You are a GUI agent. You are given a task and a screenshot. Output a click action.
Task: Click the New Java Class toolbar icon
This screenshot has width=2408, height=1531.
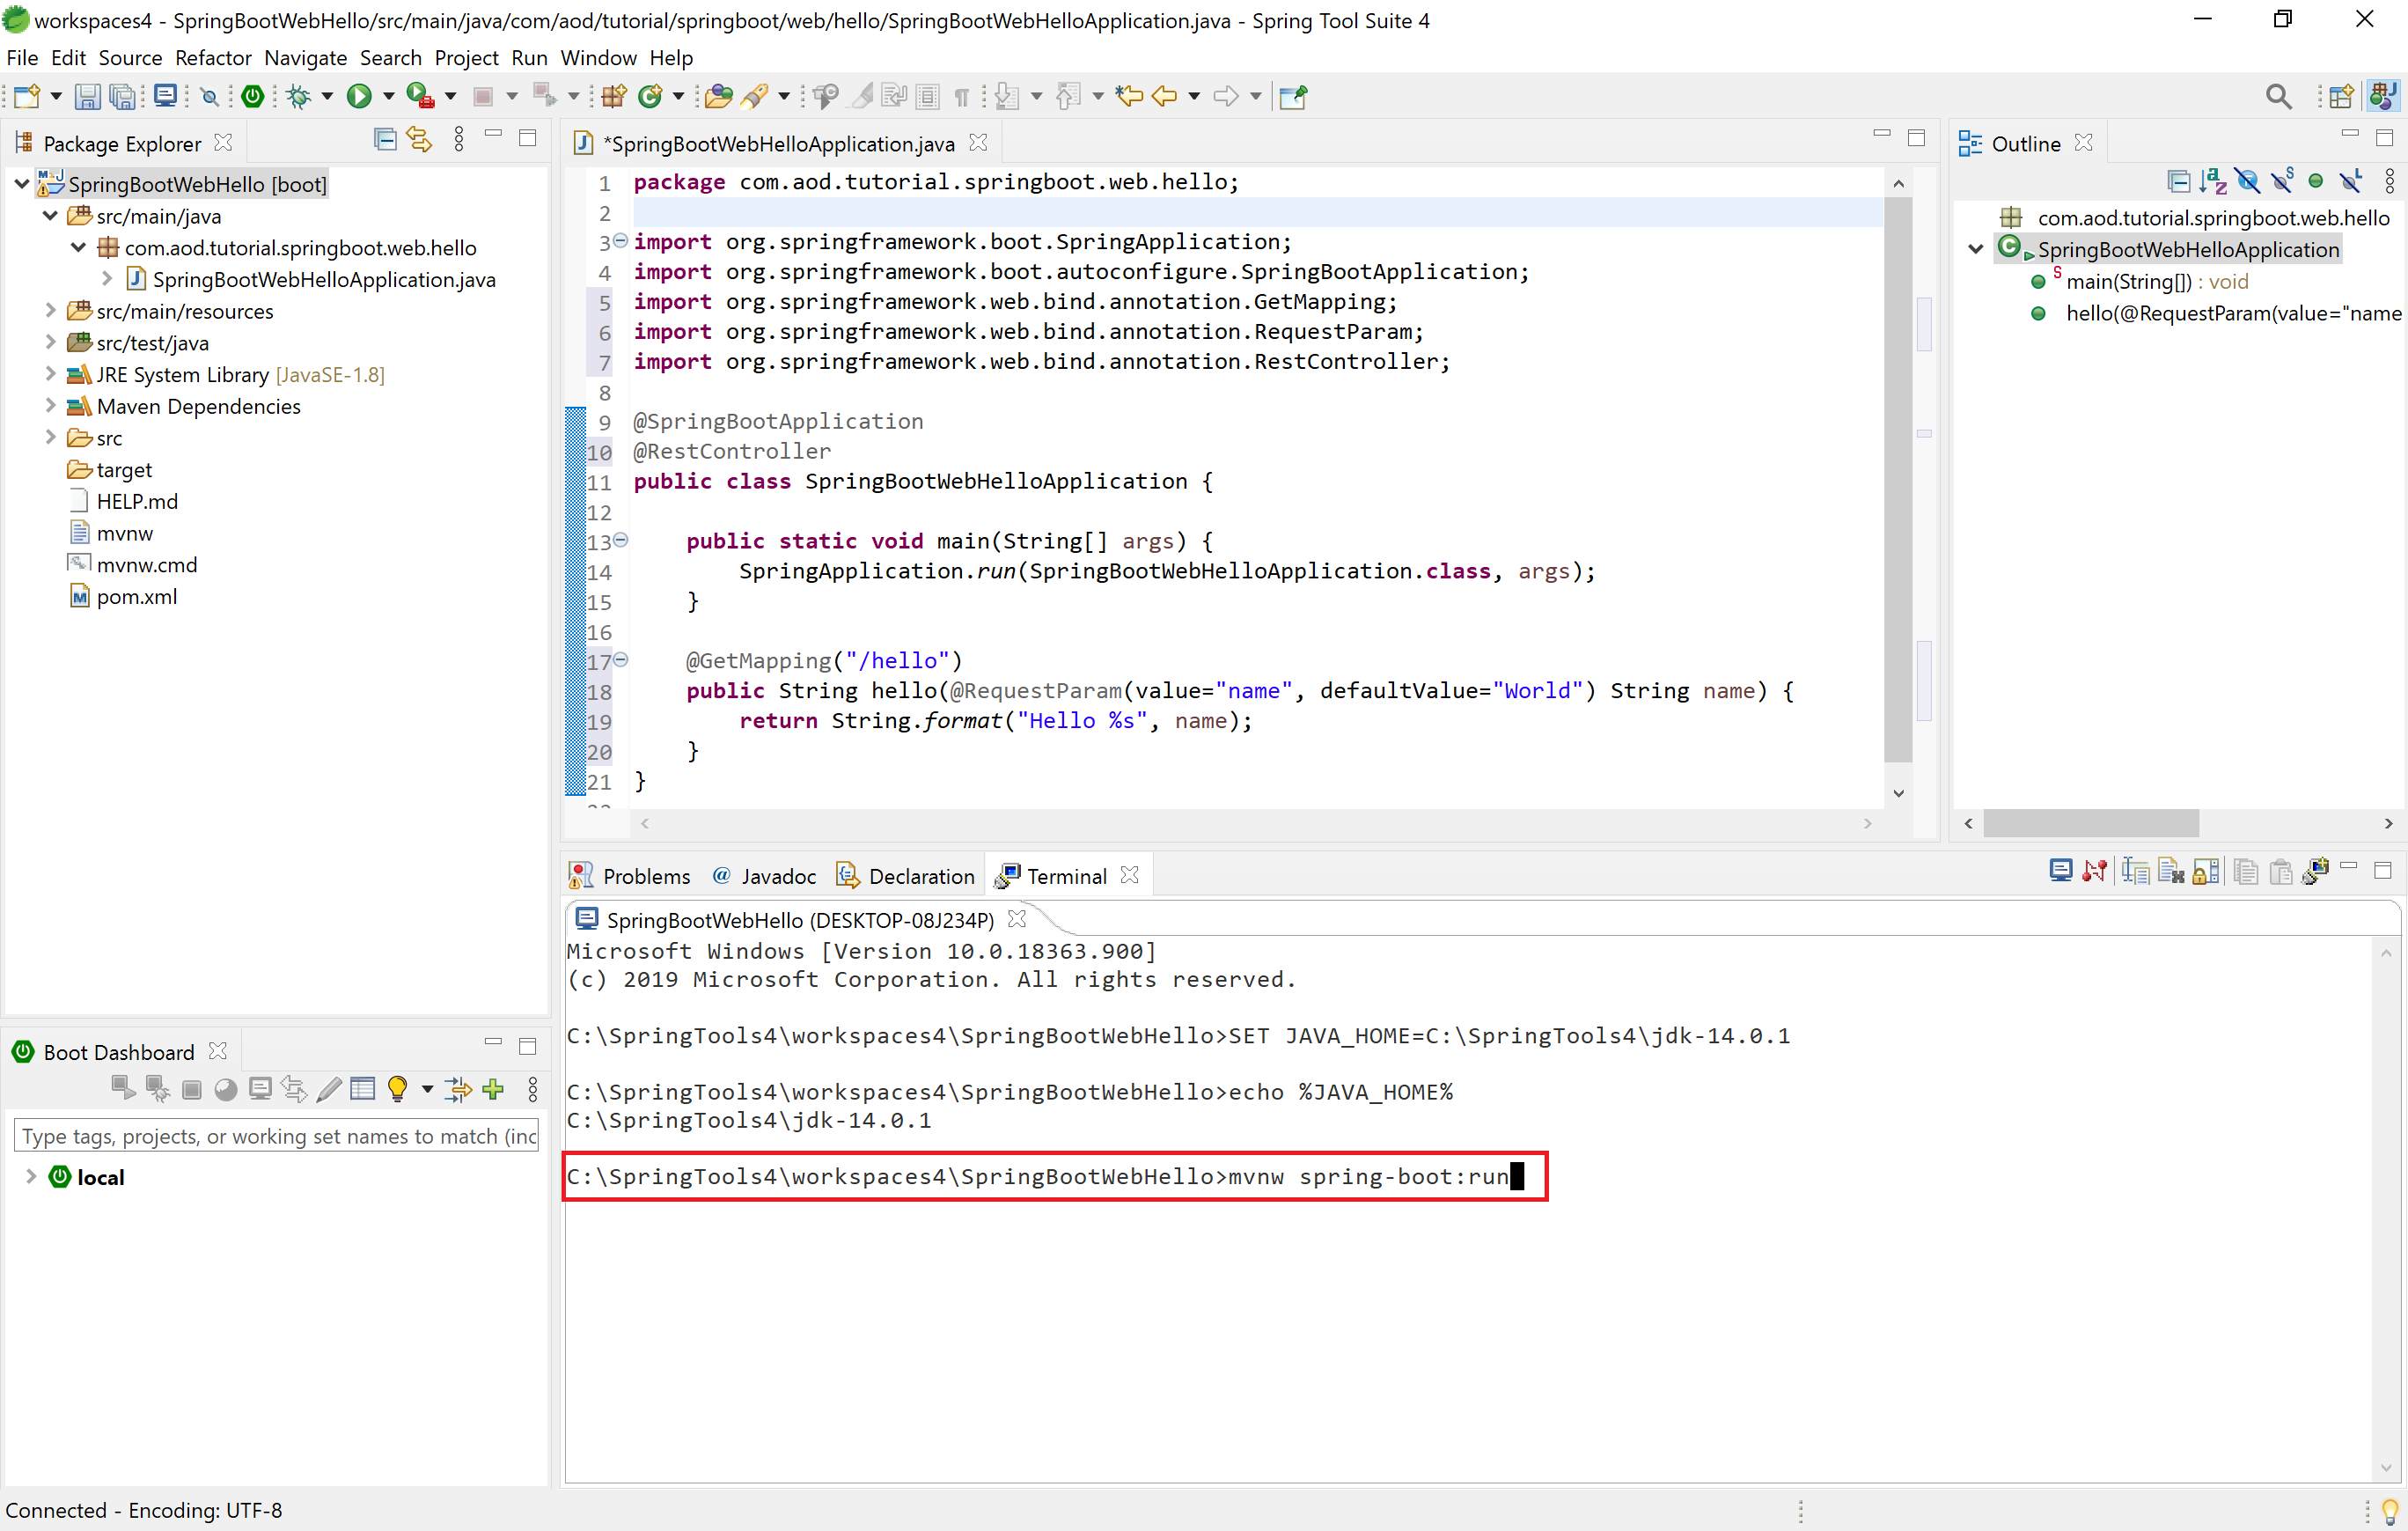[651, 96]
